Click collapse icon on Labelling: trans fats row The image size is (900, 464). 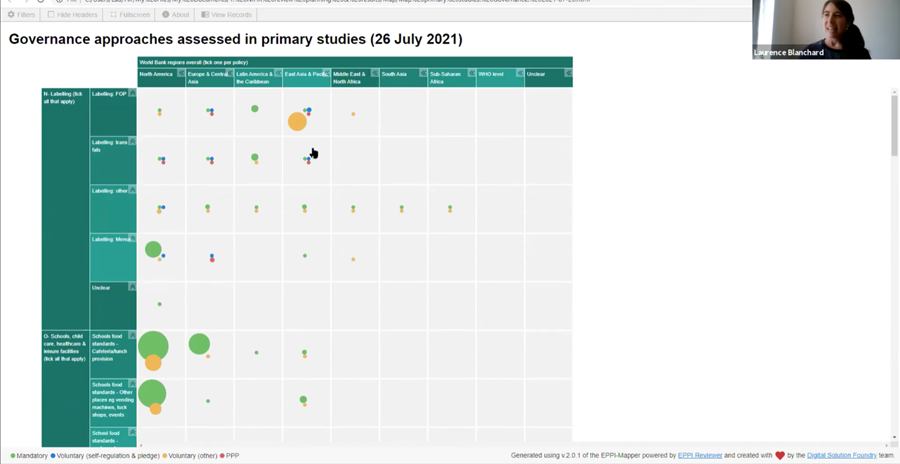pyautogui.click(x=132, y=142)
